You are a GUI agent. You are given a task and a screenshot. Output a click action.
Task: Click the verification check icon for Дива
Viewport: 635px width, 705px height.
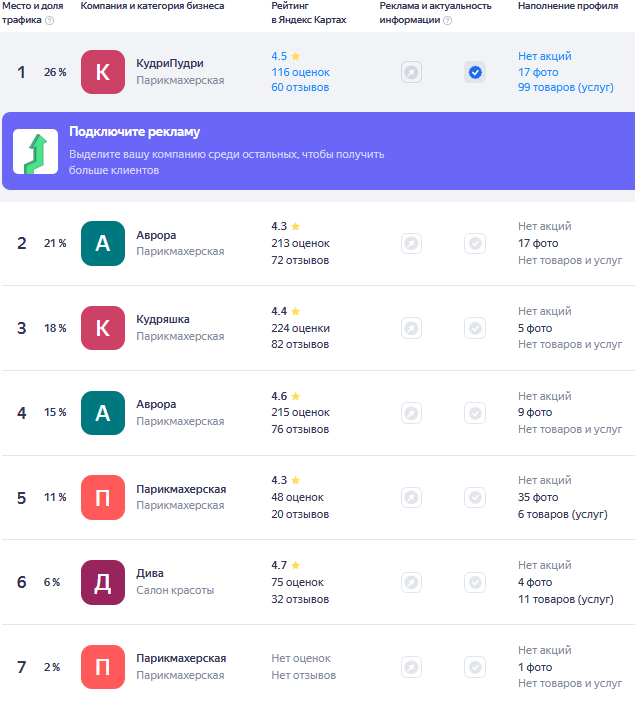475,582
